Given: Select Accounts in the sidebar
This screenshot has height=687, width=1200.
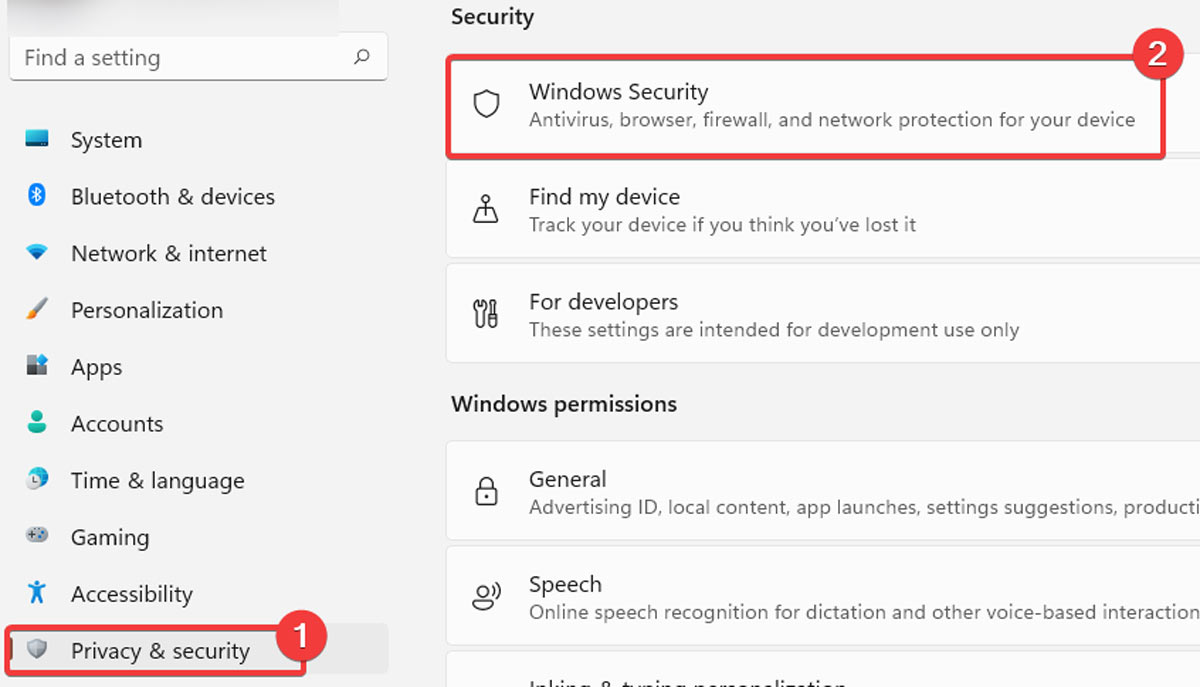Looking at the screenshot, I should (117, 423).
